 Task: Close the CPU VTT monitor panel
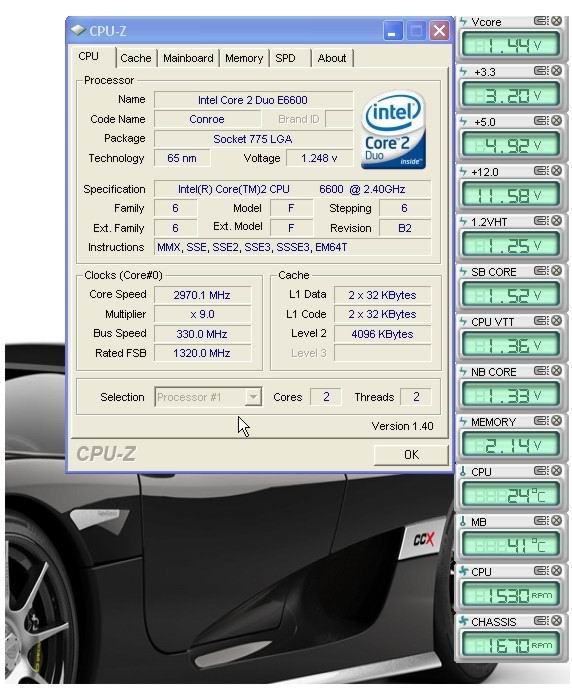(x=557, y=320)
